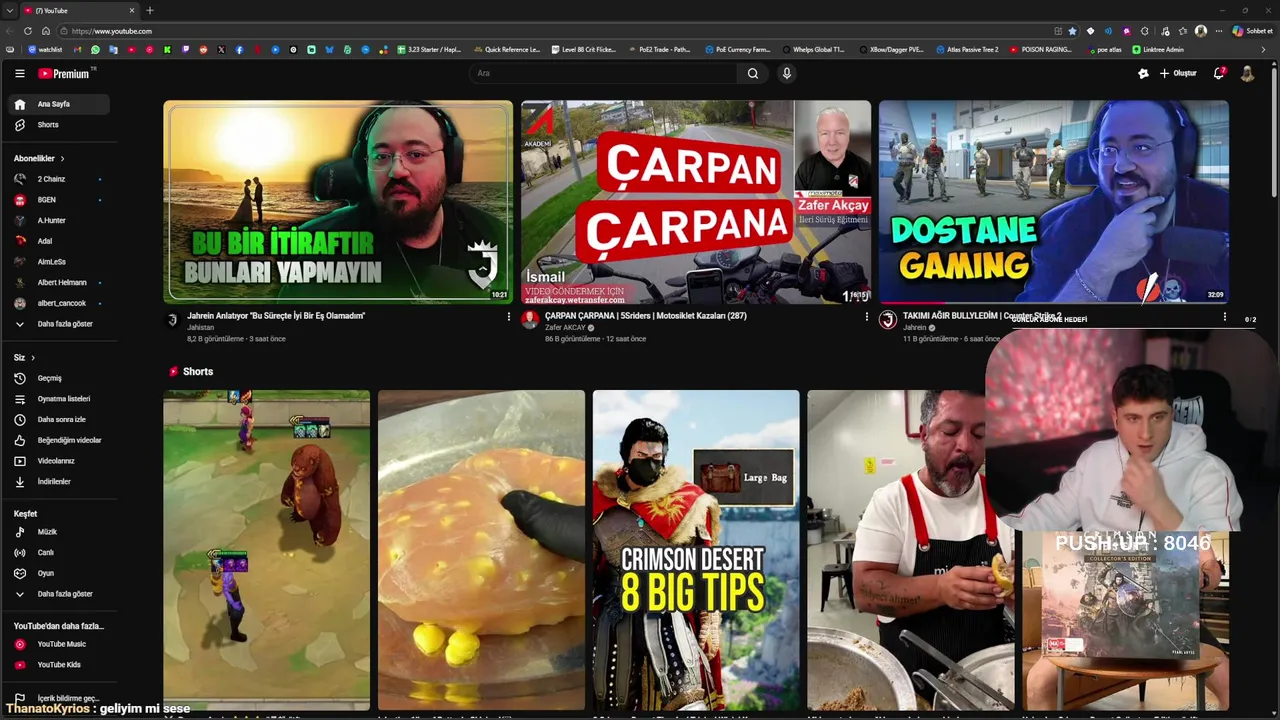Open more options for TAKIMI AĞIR BULLYLEDİM video

[1224, 317]
